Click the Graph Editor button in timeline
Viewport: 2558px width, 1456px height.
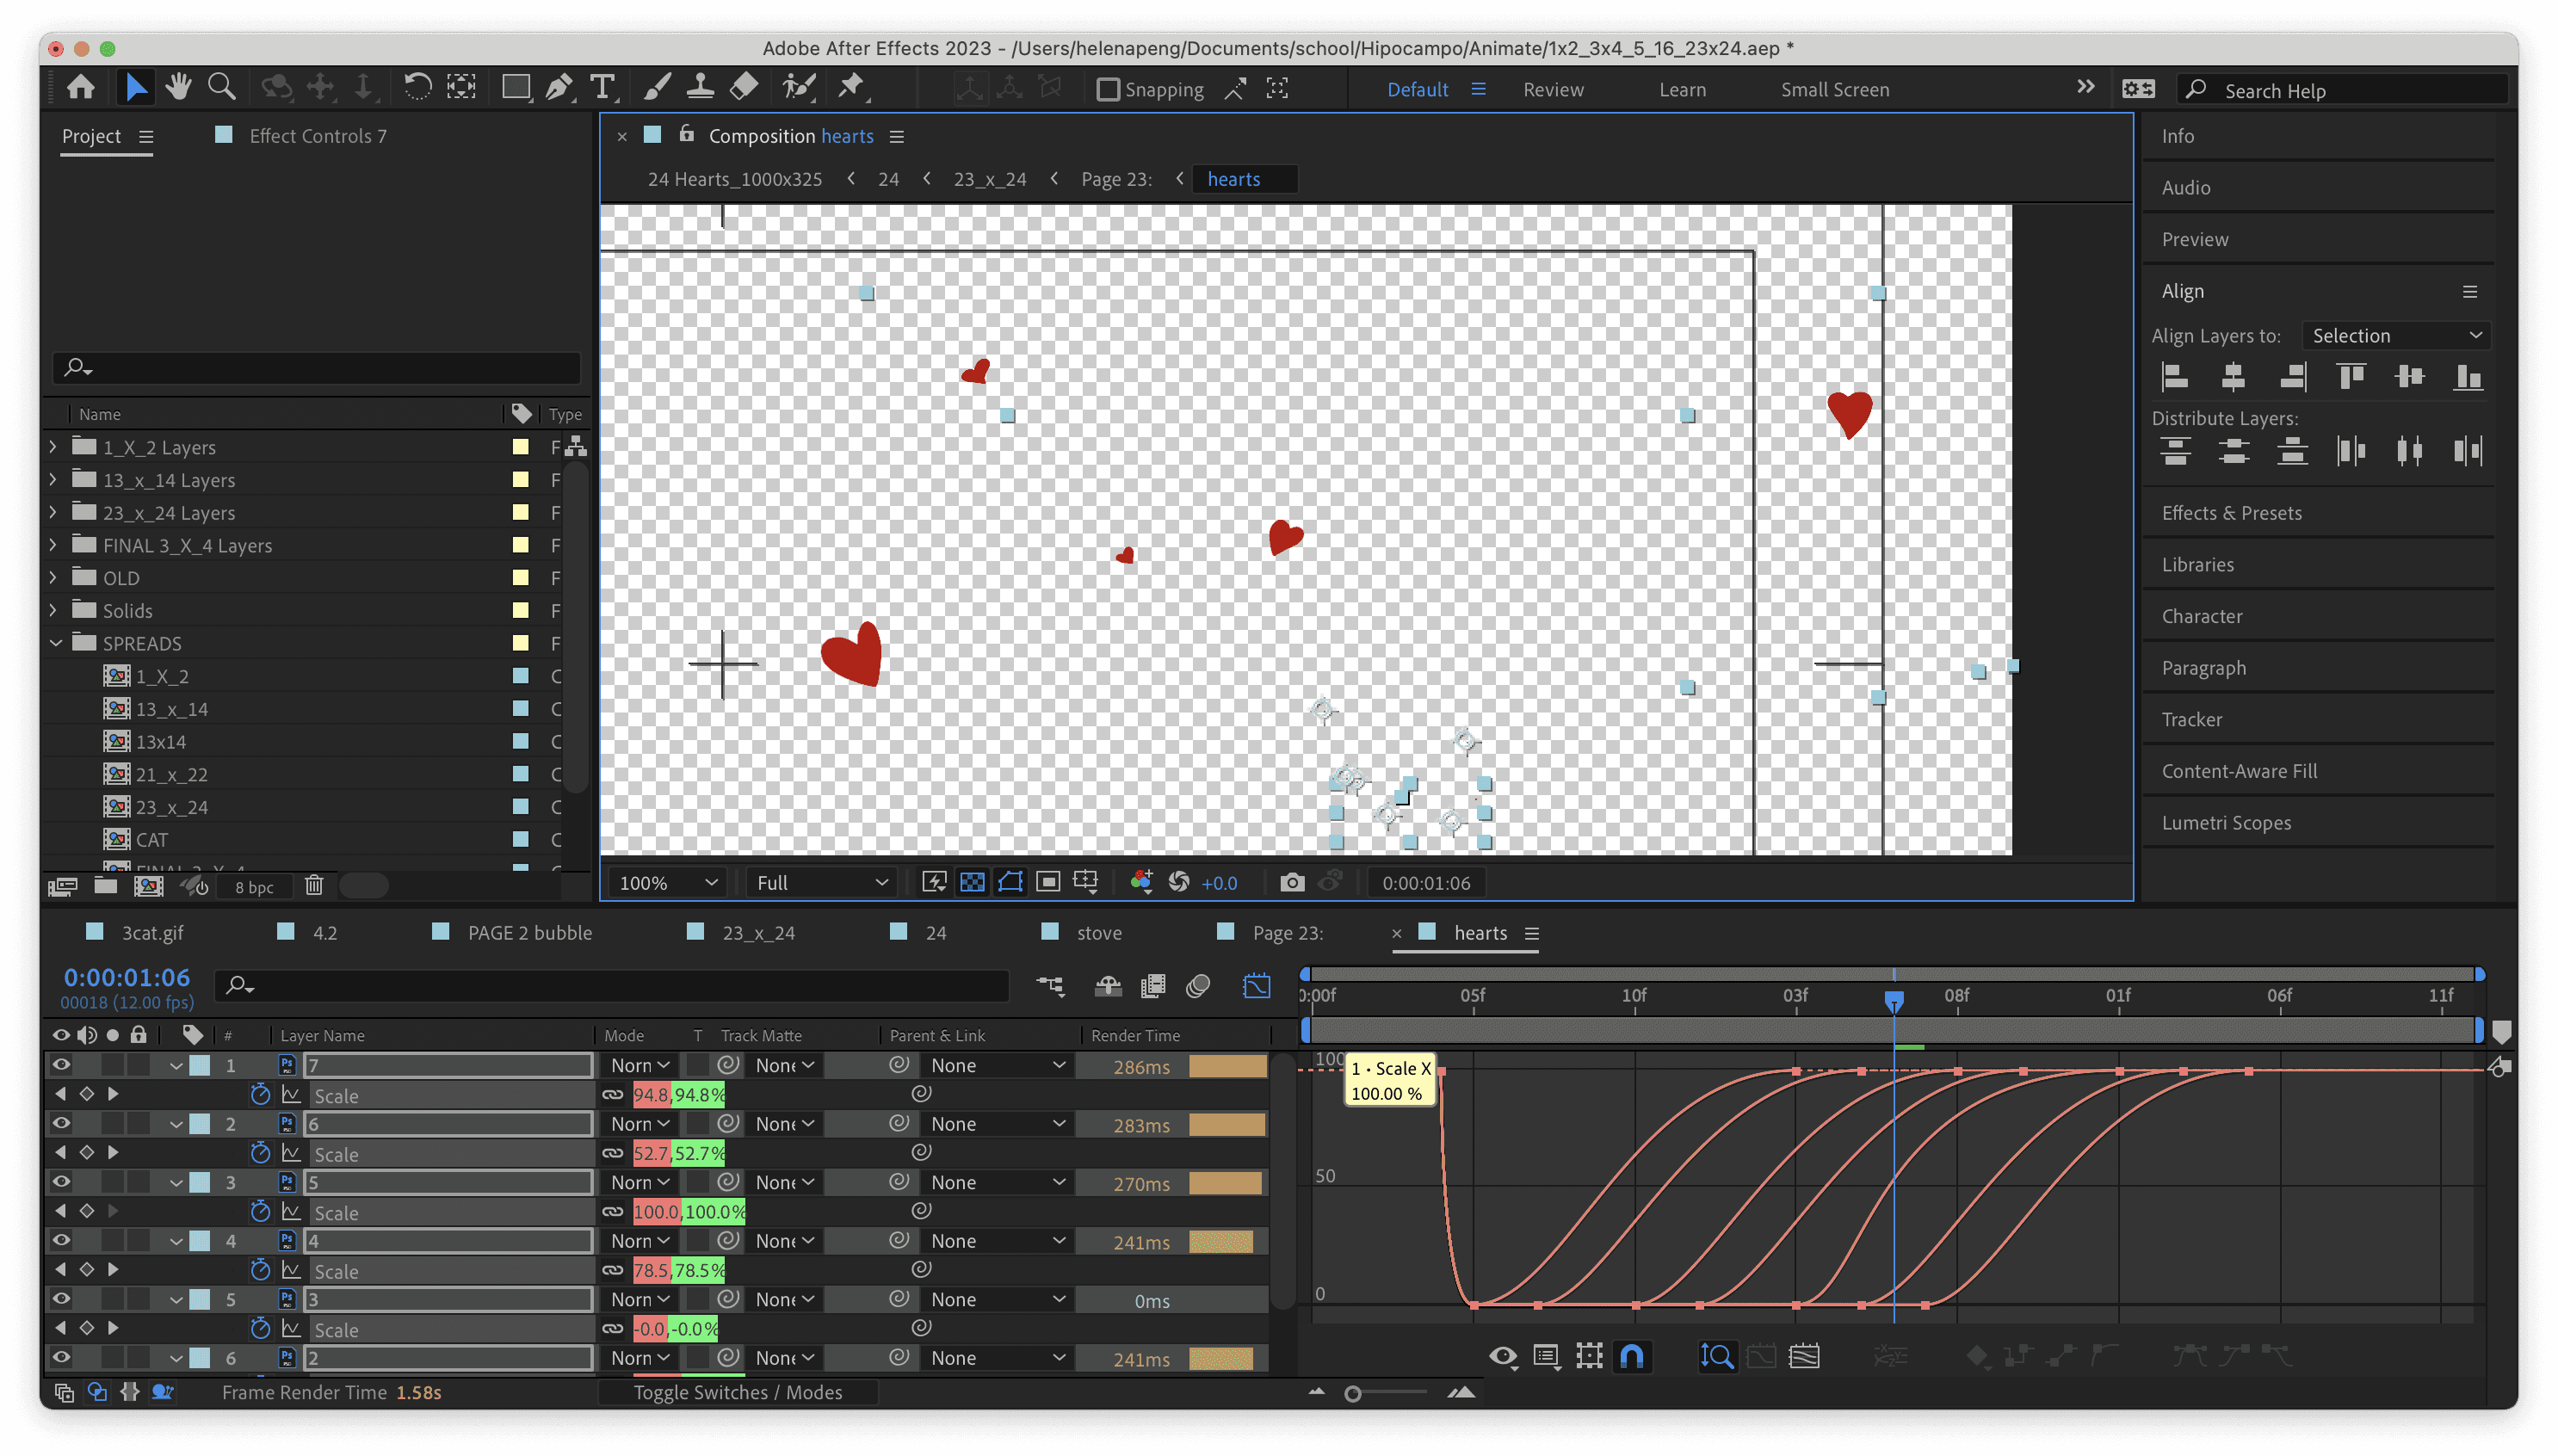(1256, 986)
